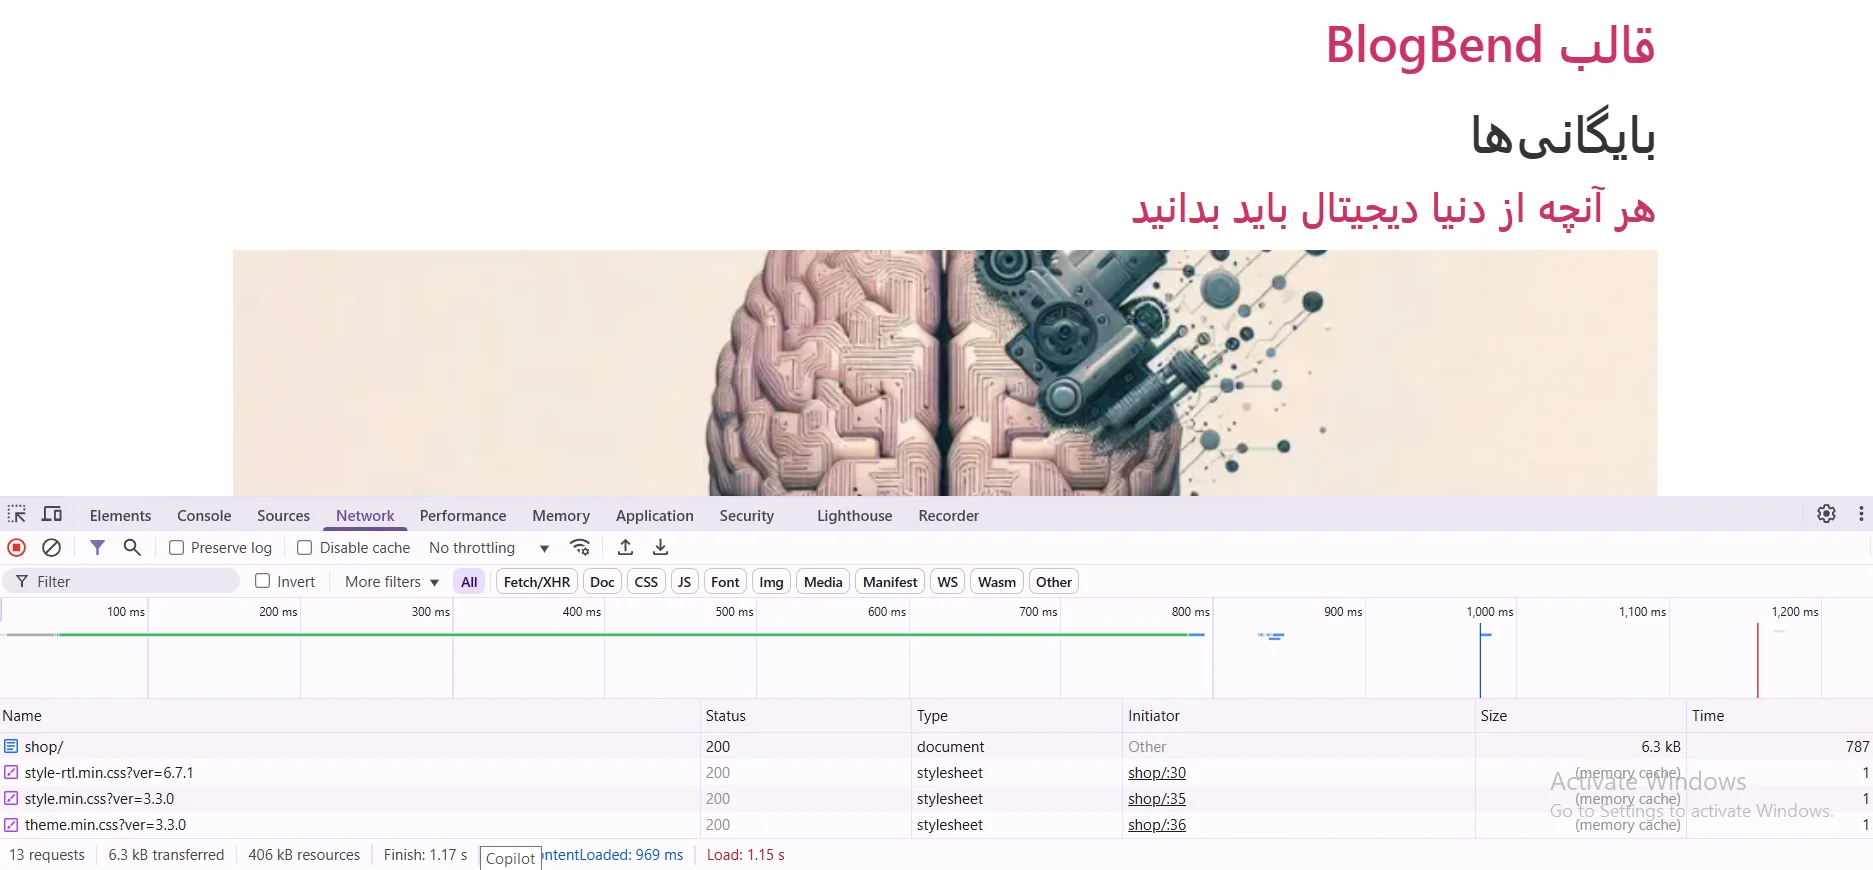Click the blue DOMContentLoaded timeline marker
Screen dimensions: 1873x870
1480,660
